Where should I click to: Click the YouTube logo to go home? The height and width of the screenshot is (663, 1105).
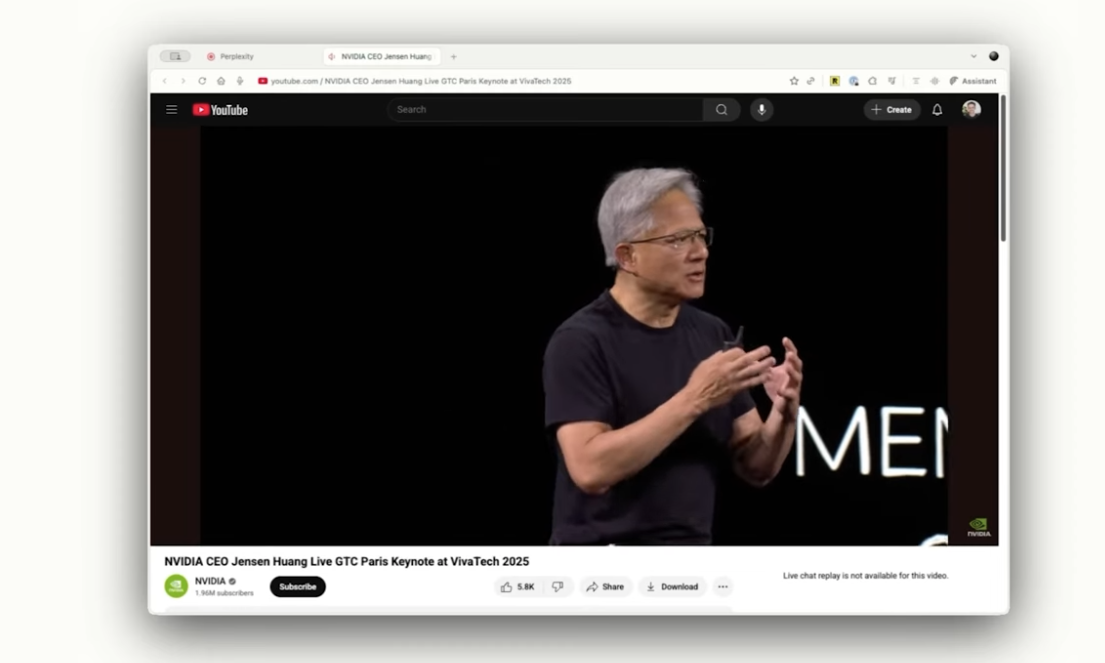coord(220,110)
